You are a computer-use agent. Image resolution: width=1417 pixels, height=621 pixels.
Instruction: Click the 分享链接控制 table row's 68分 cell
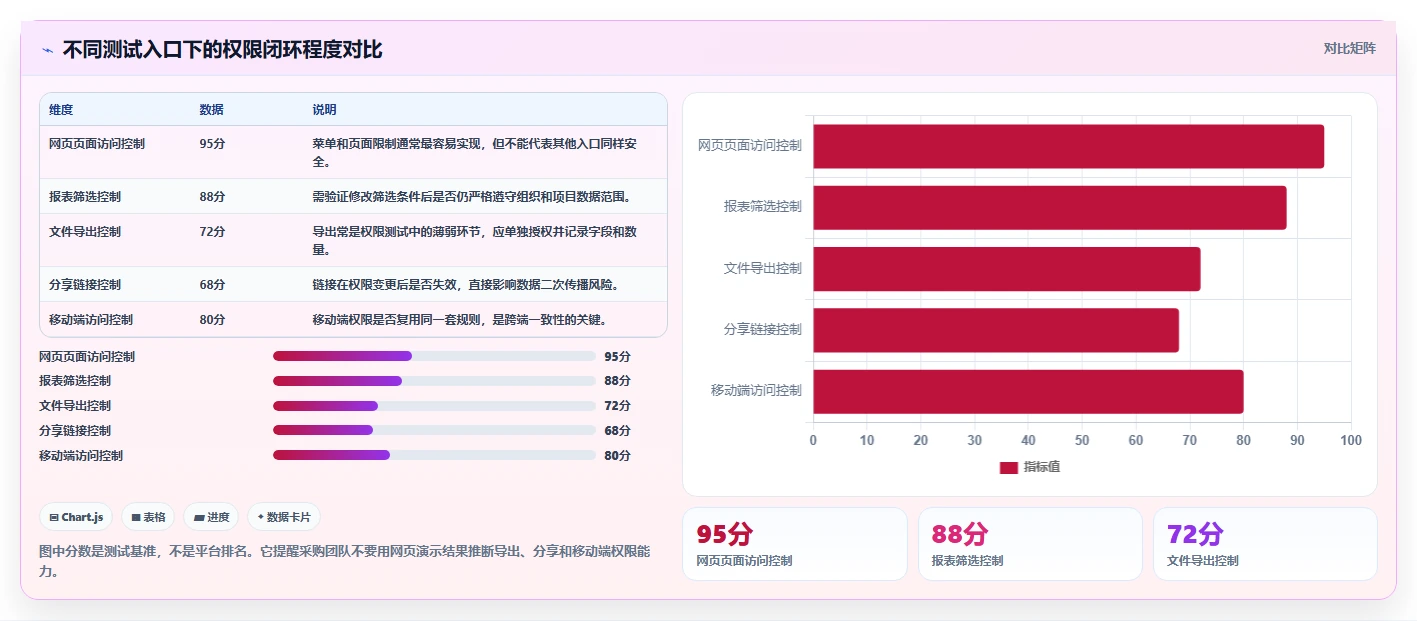click(x=212, y=285)
